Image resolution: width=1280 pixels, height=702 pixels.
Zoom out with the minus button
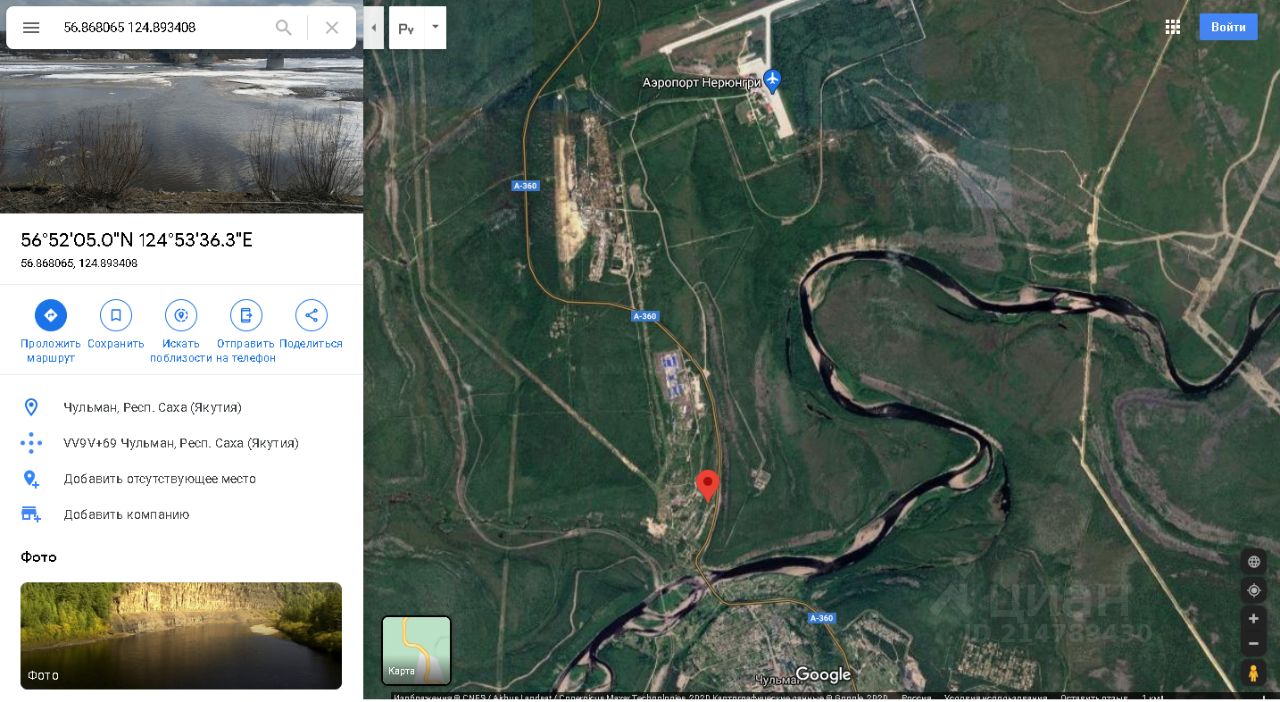click(1253, 643)
